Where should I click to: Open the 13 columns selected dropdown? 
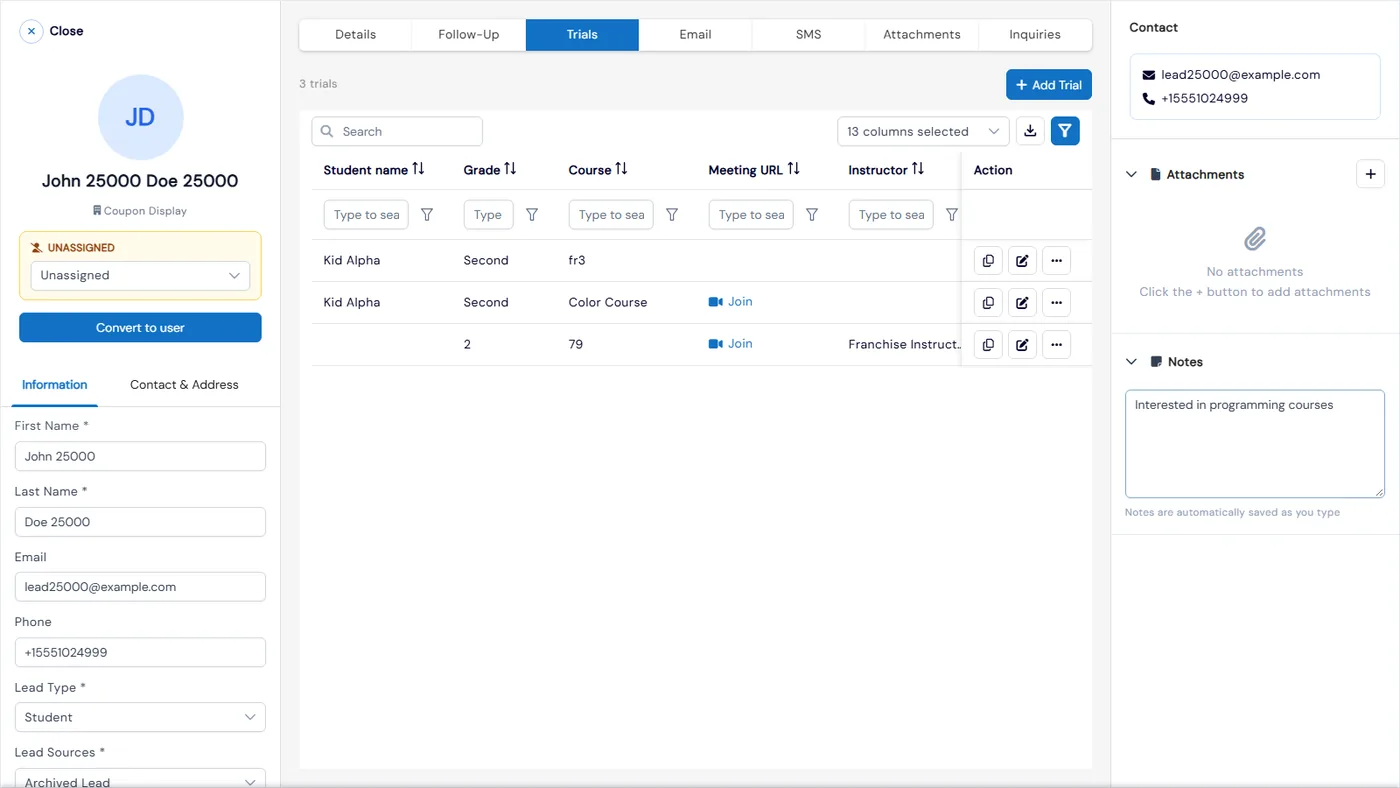[923, 131]
